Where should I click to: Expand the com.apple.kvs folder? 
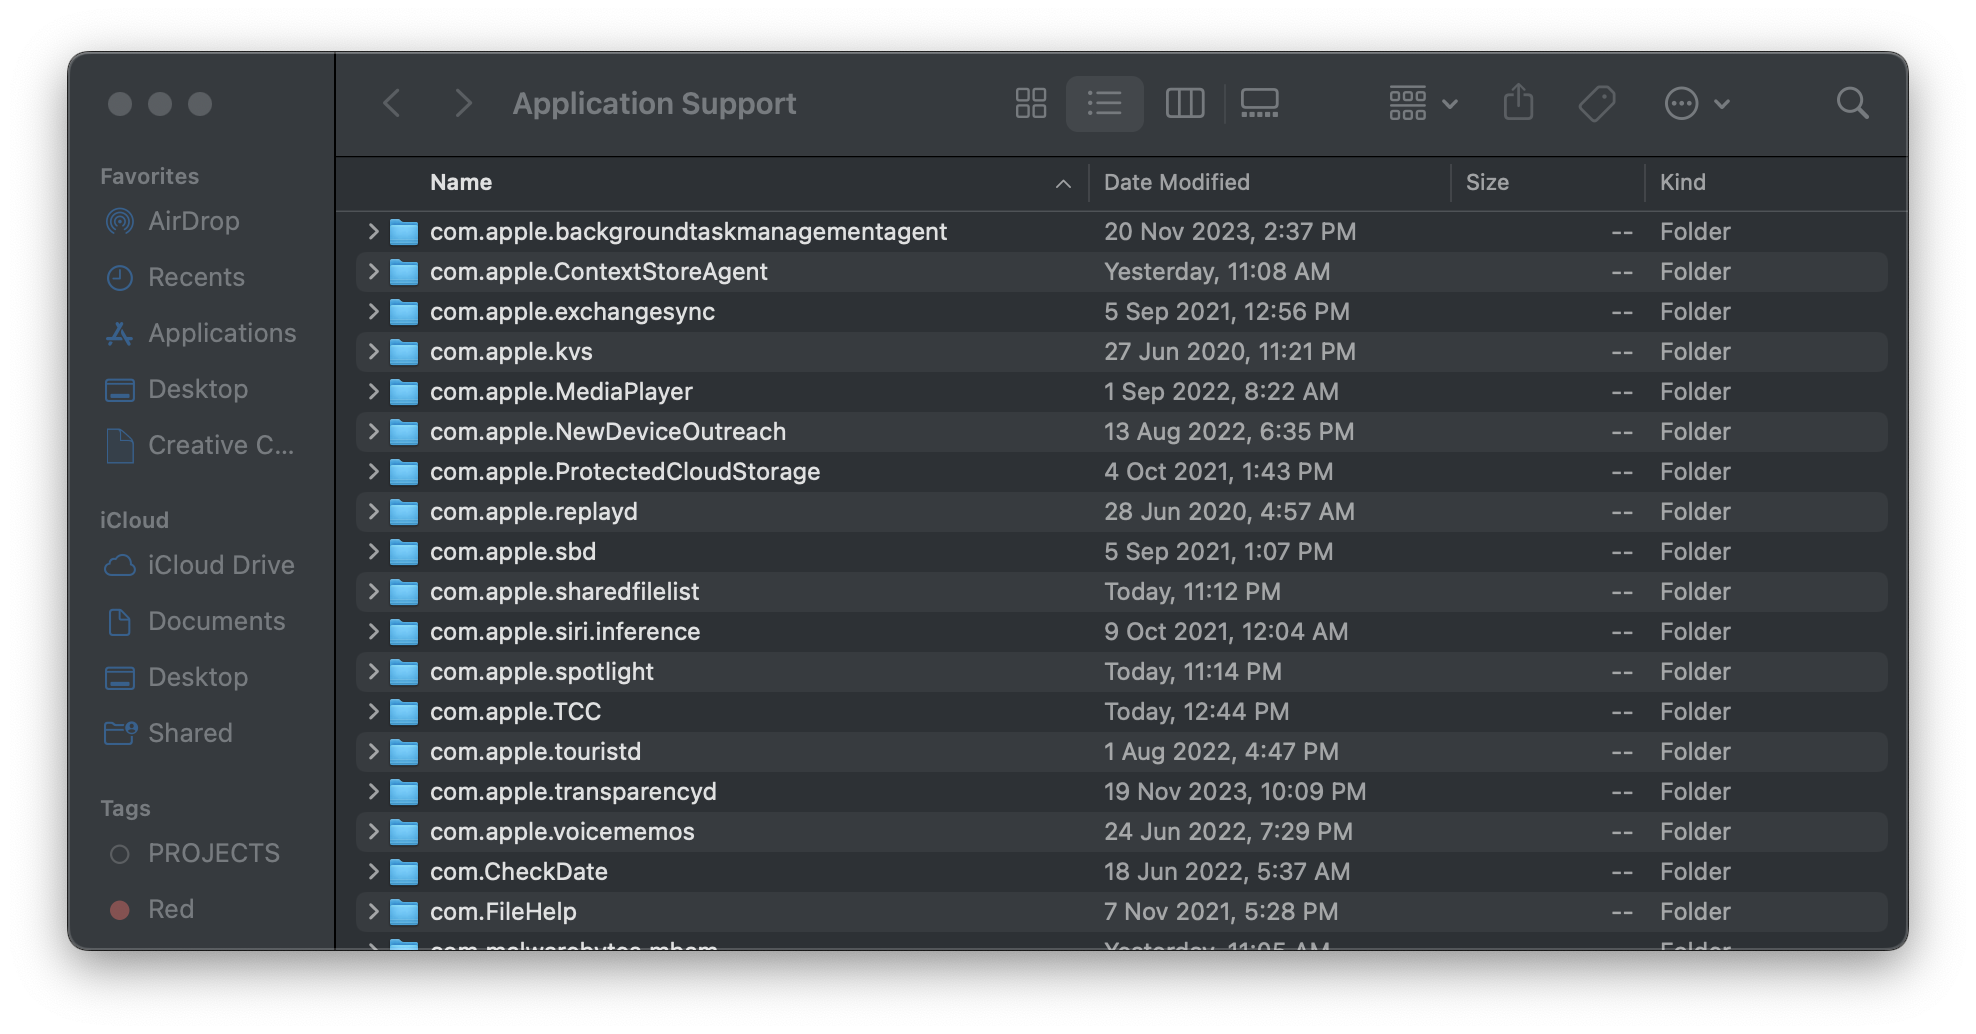(373, 351)
